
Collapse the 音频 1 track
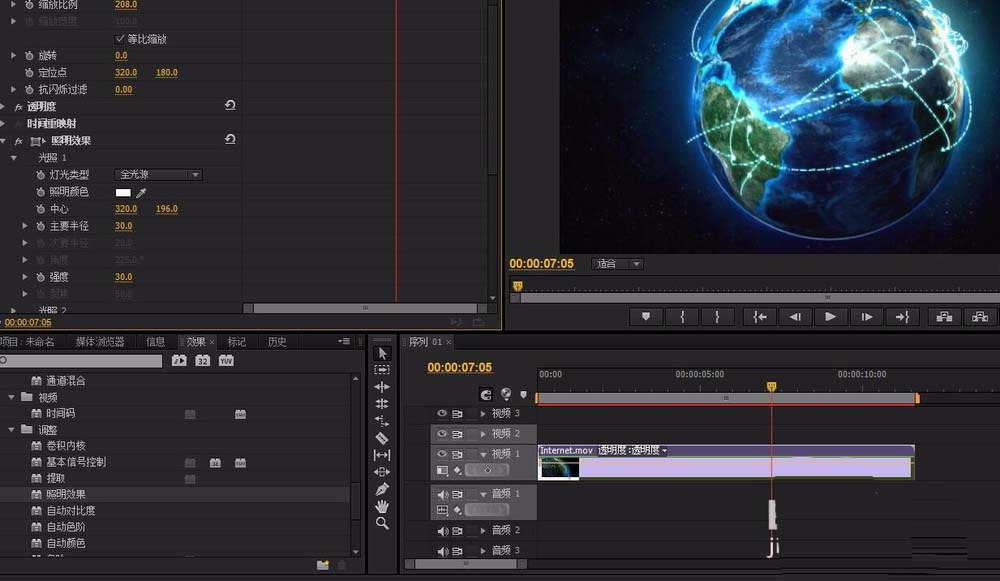pyautogui.click(x=483, y=494)
